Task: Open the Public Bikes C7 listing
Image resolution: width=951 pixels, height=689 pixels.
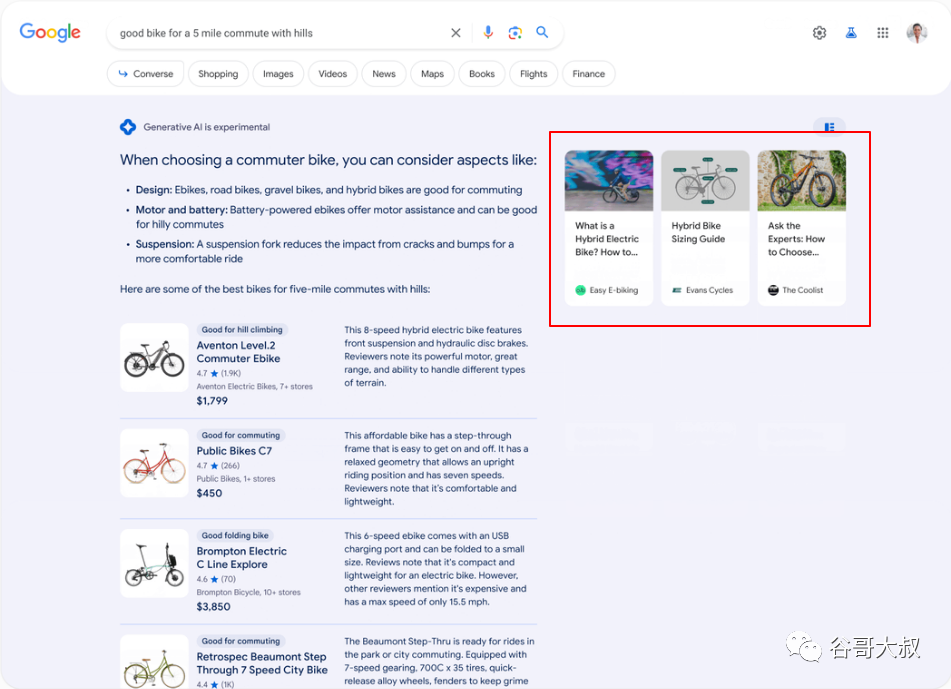Action: (234, 451)
